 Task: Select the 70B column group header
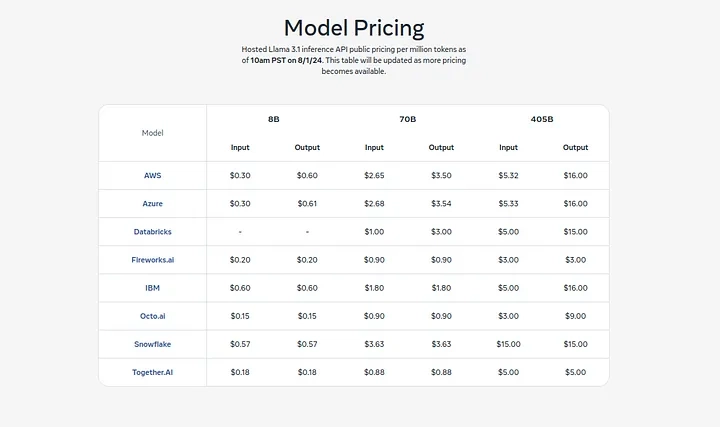(407, 119)
